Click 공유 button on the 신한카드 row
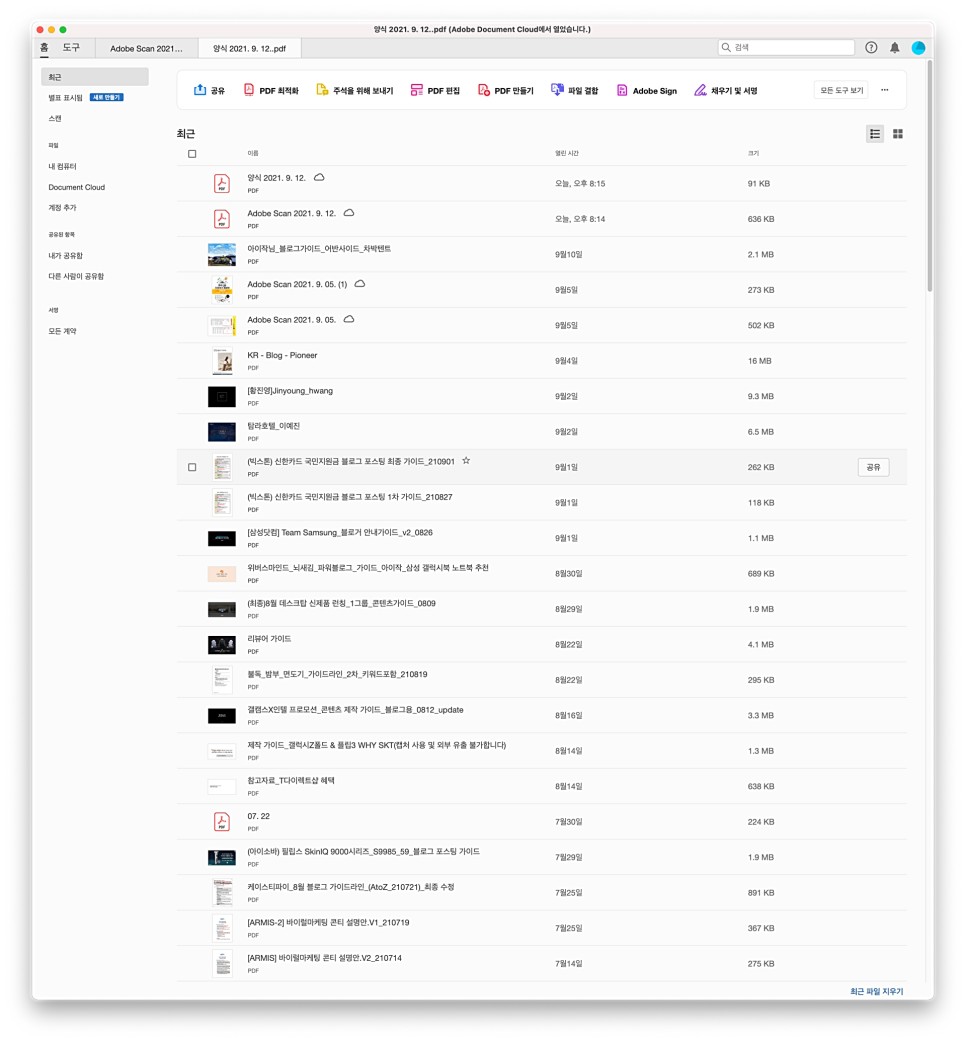 [x=873, y=467]
